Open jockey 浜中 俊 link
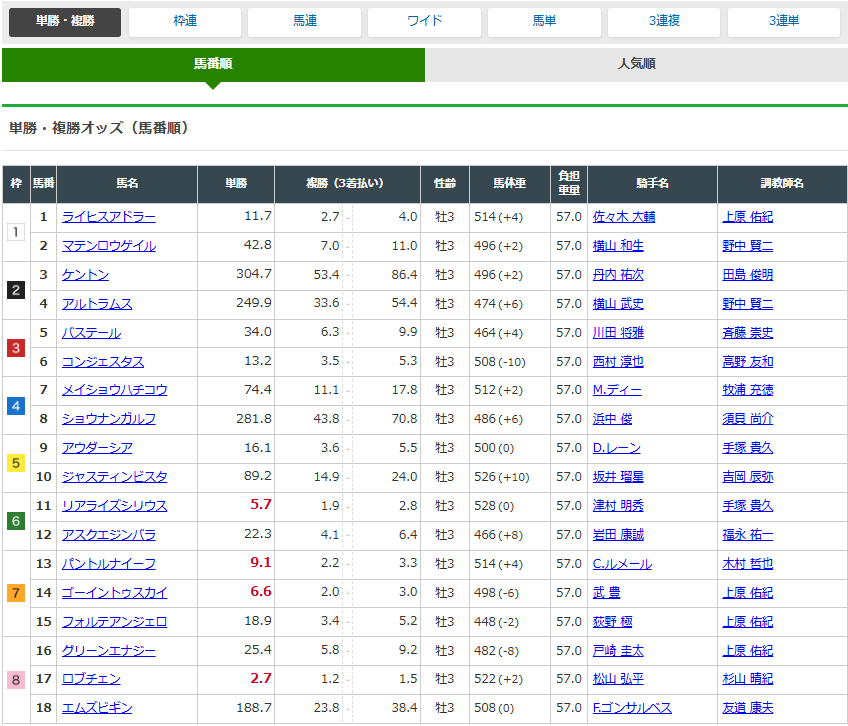 click(x=612, y=419)
